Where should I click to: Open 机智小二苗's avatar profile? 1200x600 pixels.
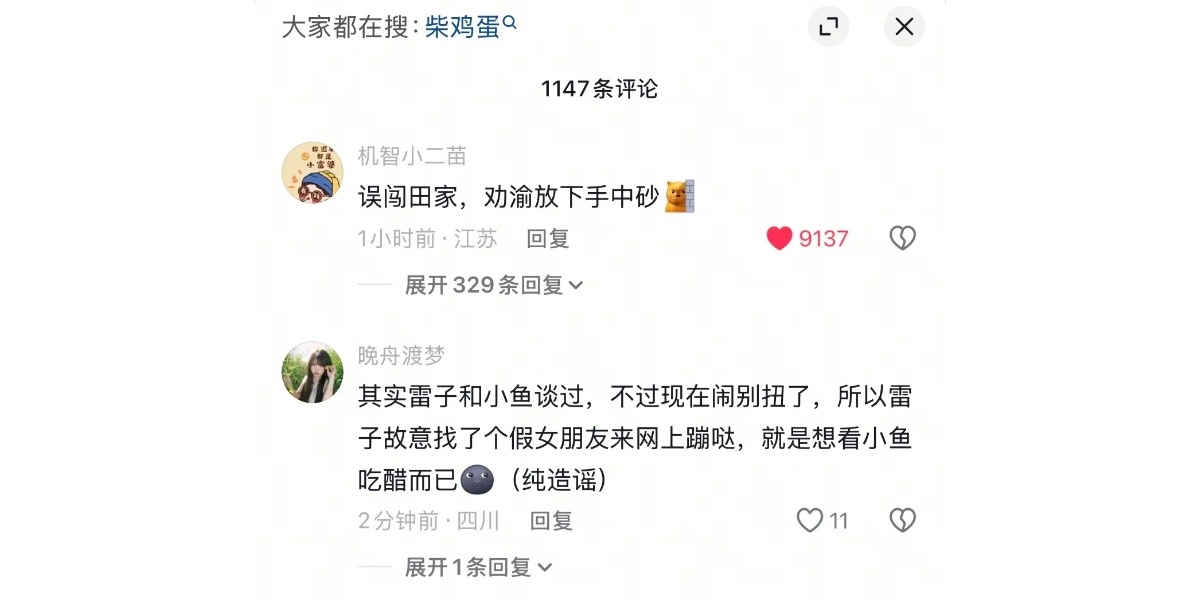pos(313,173)
